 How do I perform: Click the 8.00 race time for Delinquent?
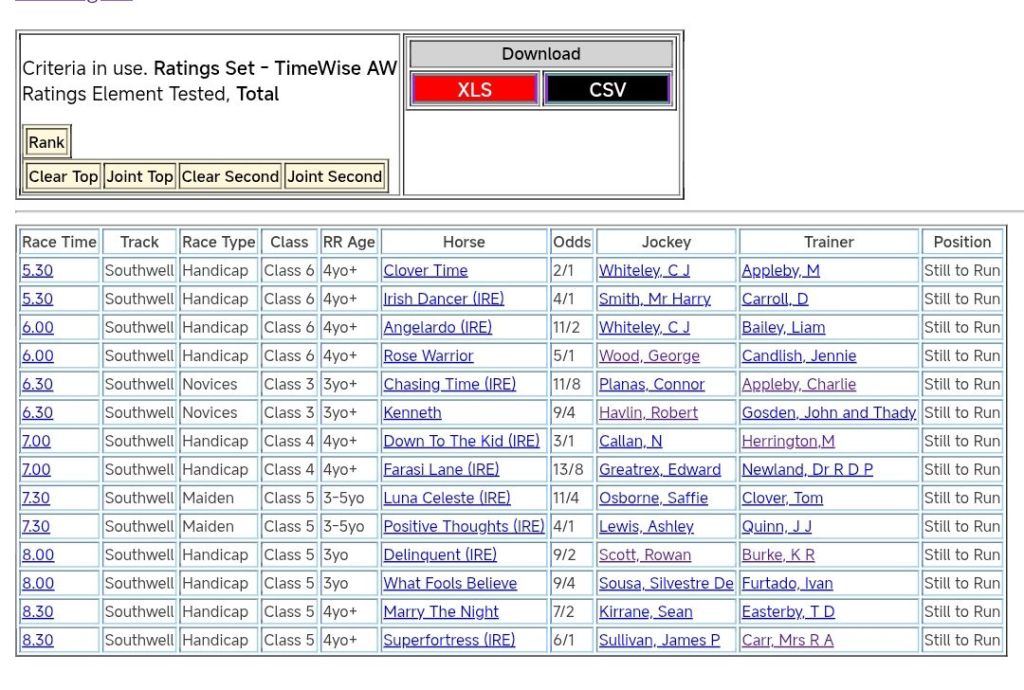38,555
